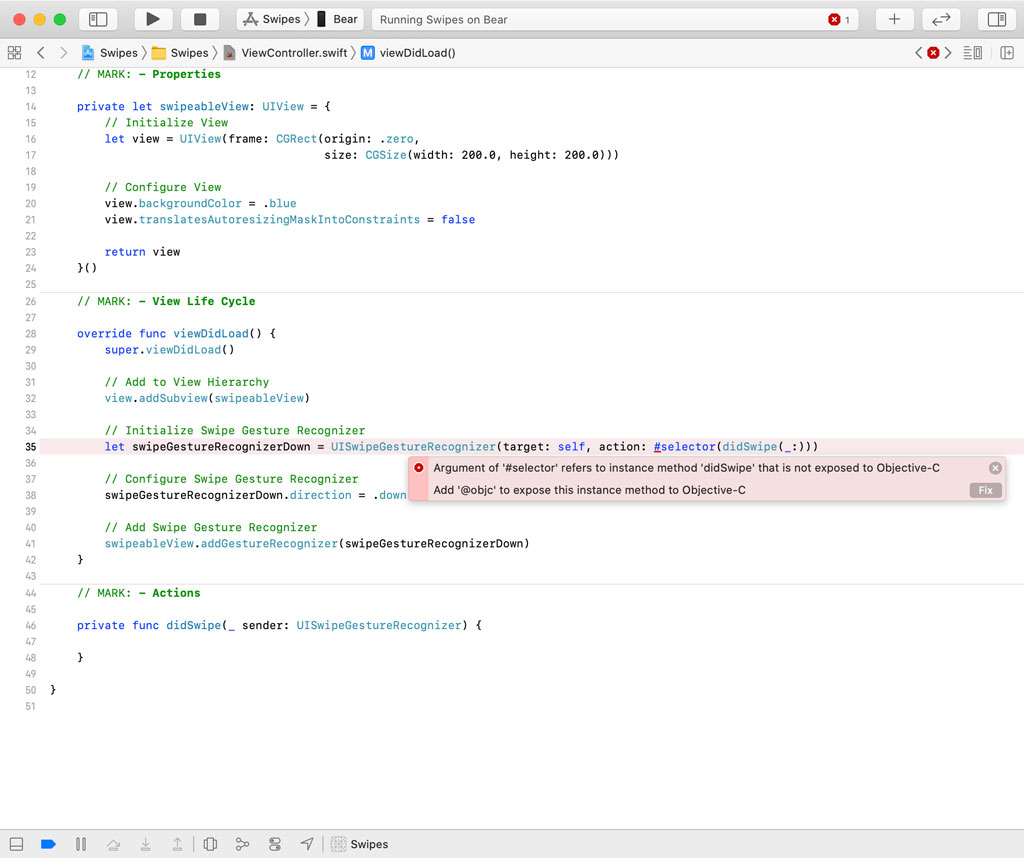Screen dimensions: 1024x858
Task: Click the addGestureRecognizer call
Action: (269, 544)
